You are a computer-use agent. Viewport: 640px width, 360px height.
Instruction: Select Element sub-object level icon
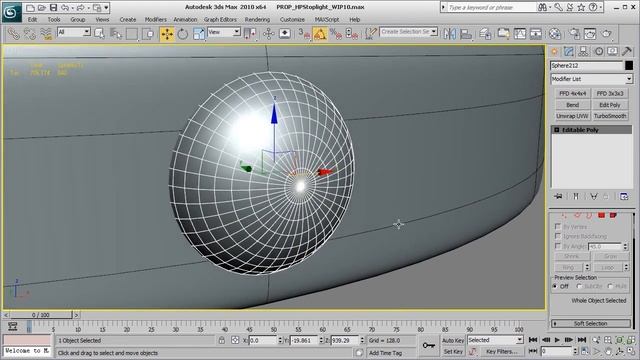(x=613, y=215)
